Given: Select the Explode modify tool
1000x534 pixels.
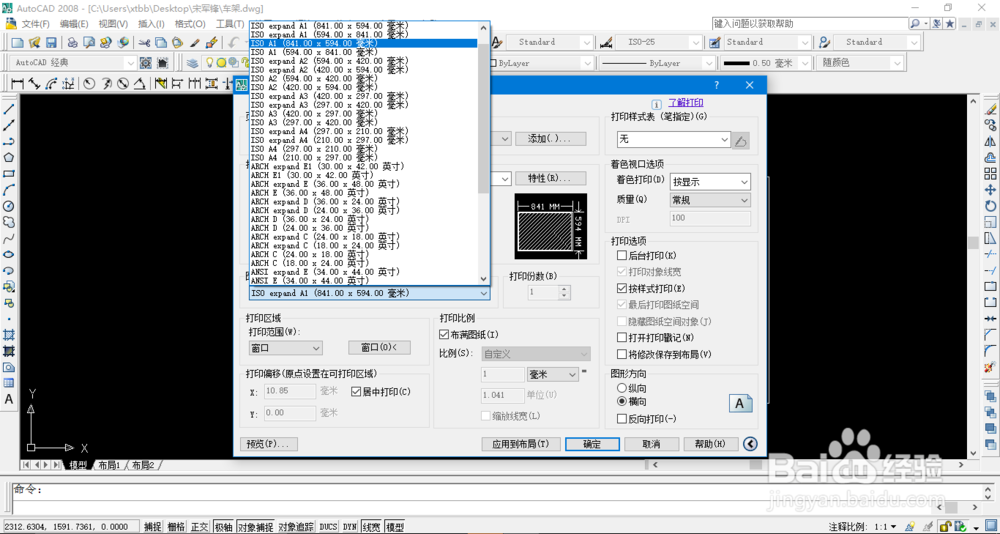Looking at the screenshot, I should (x=990, y=367).
